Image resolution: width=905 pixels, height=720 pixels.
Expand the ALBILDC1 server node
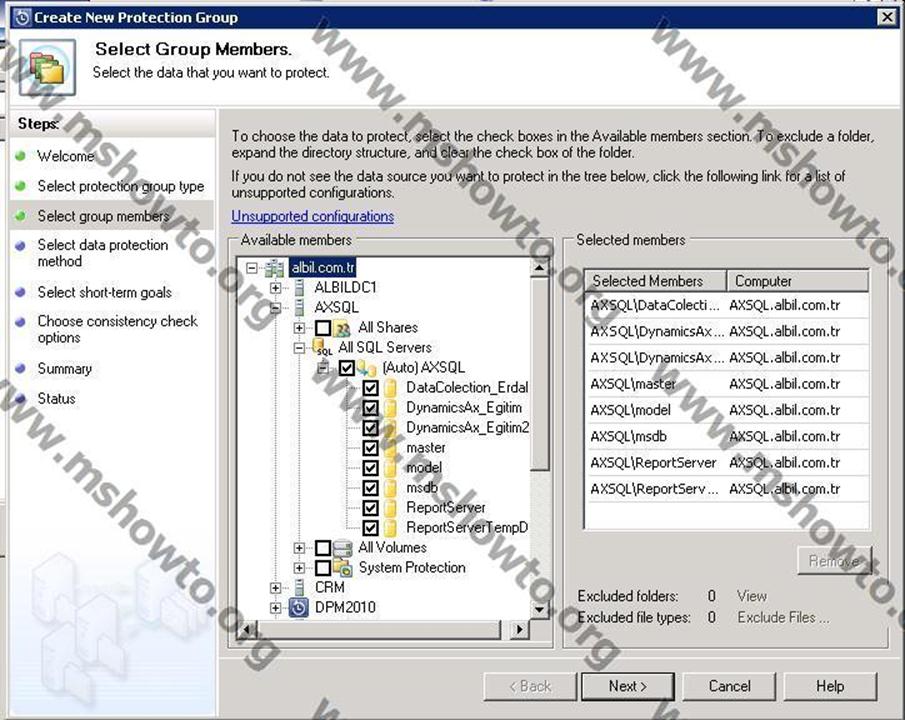click(x=275, y=288)
